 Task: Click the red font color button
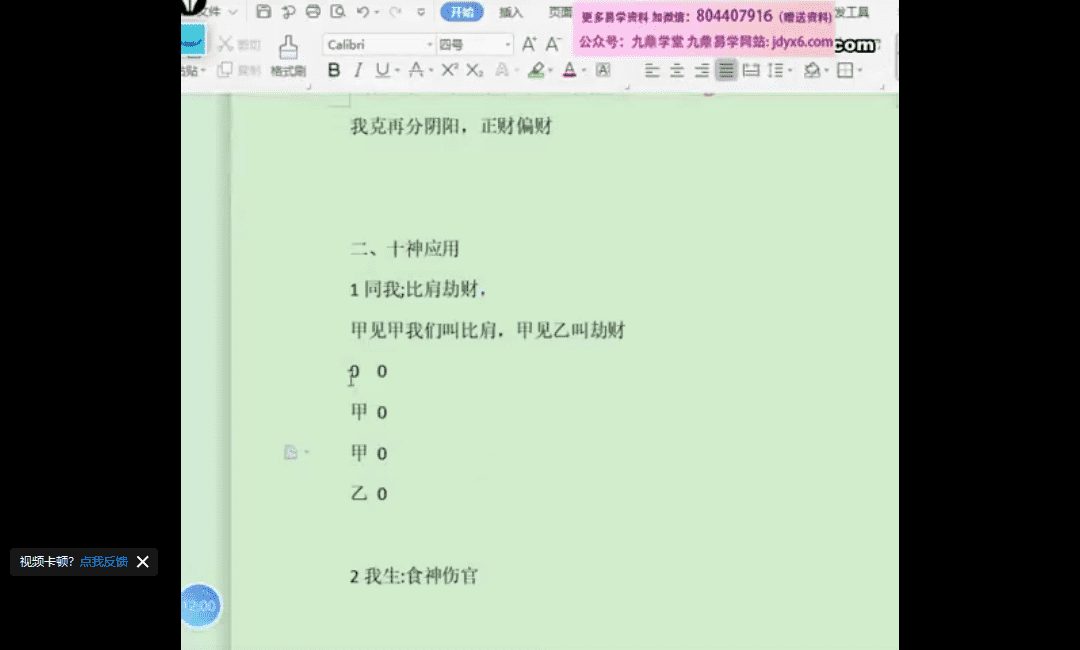coord(569,70)
